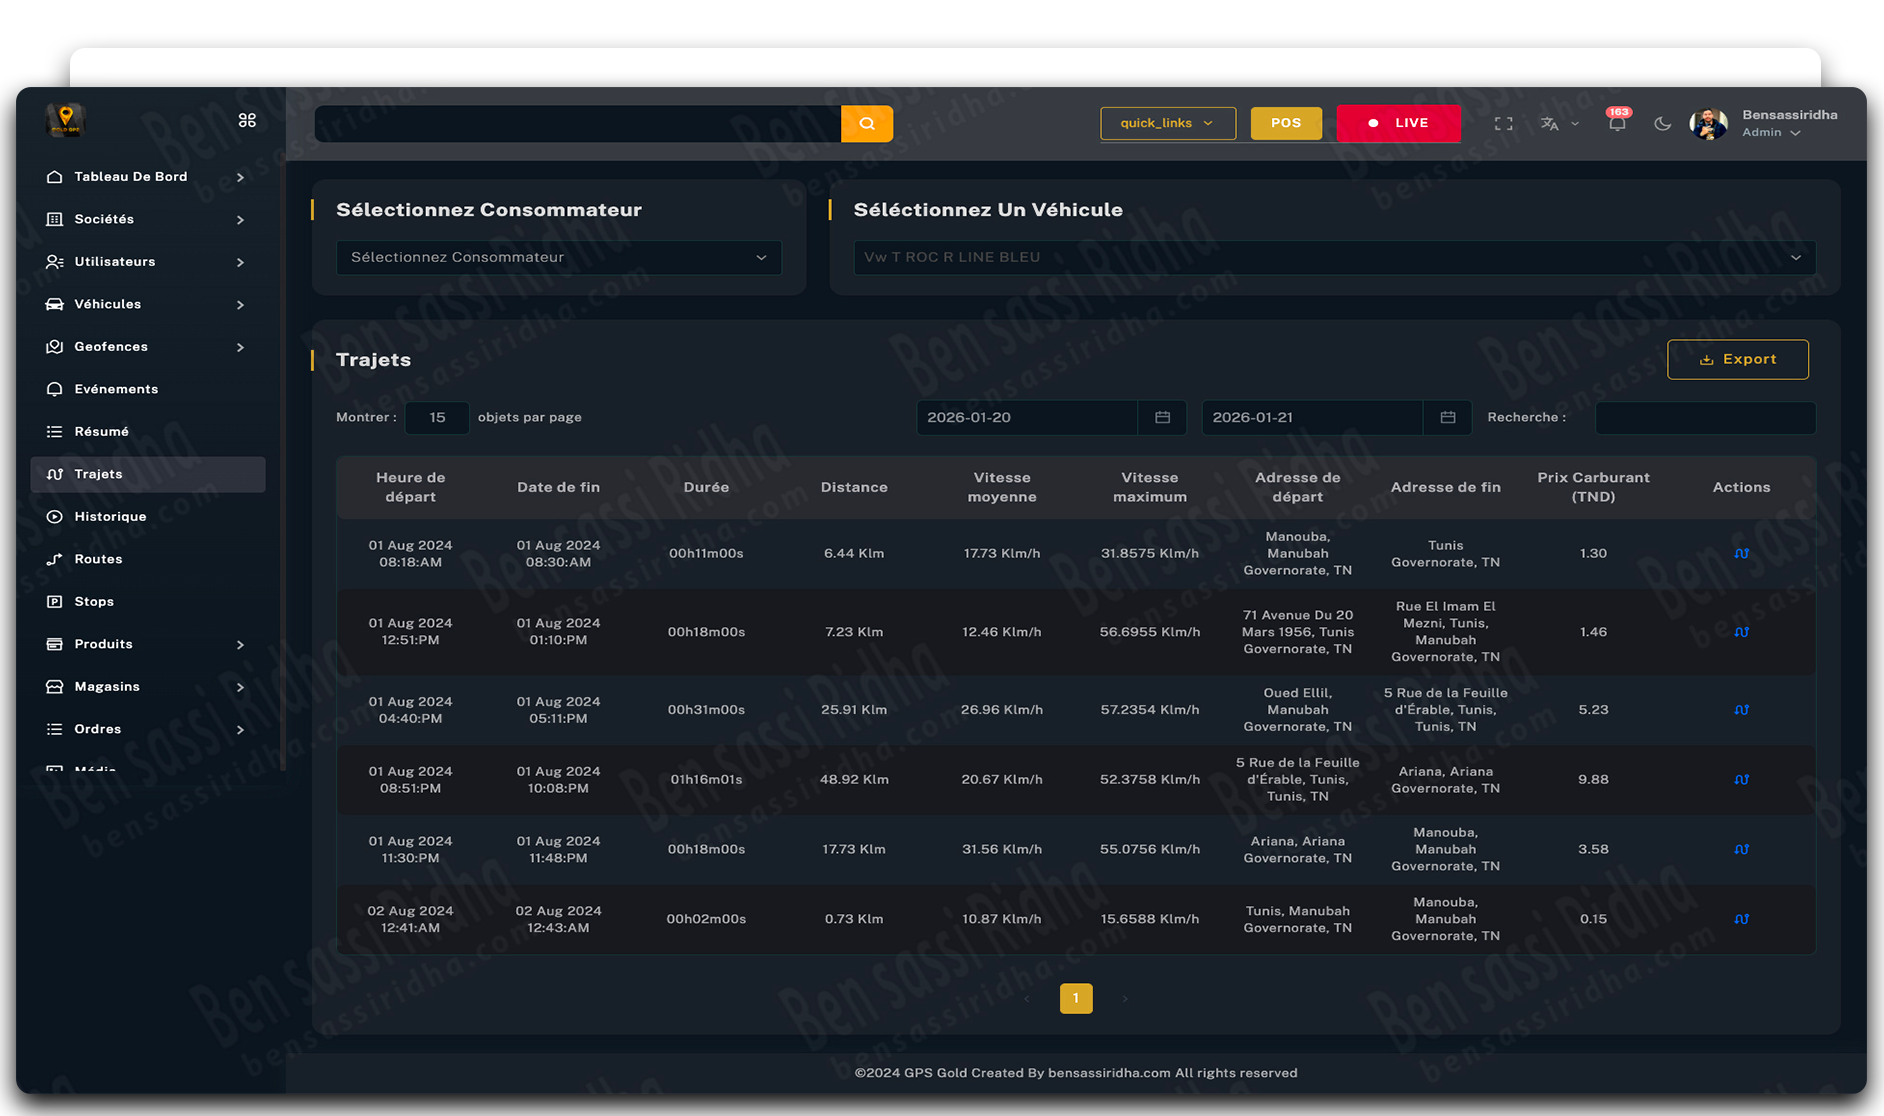Open notifications bell with 163 badge

tap(1616, 123)
